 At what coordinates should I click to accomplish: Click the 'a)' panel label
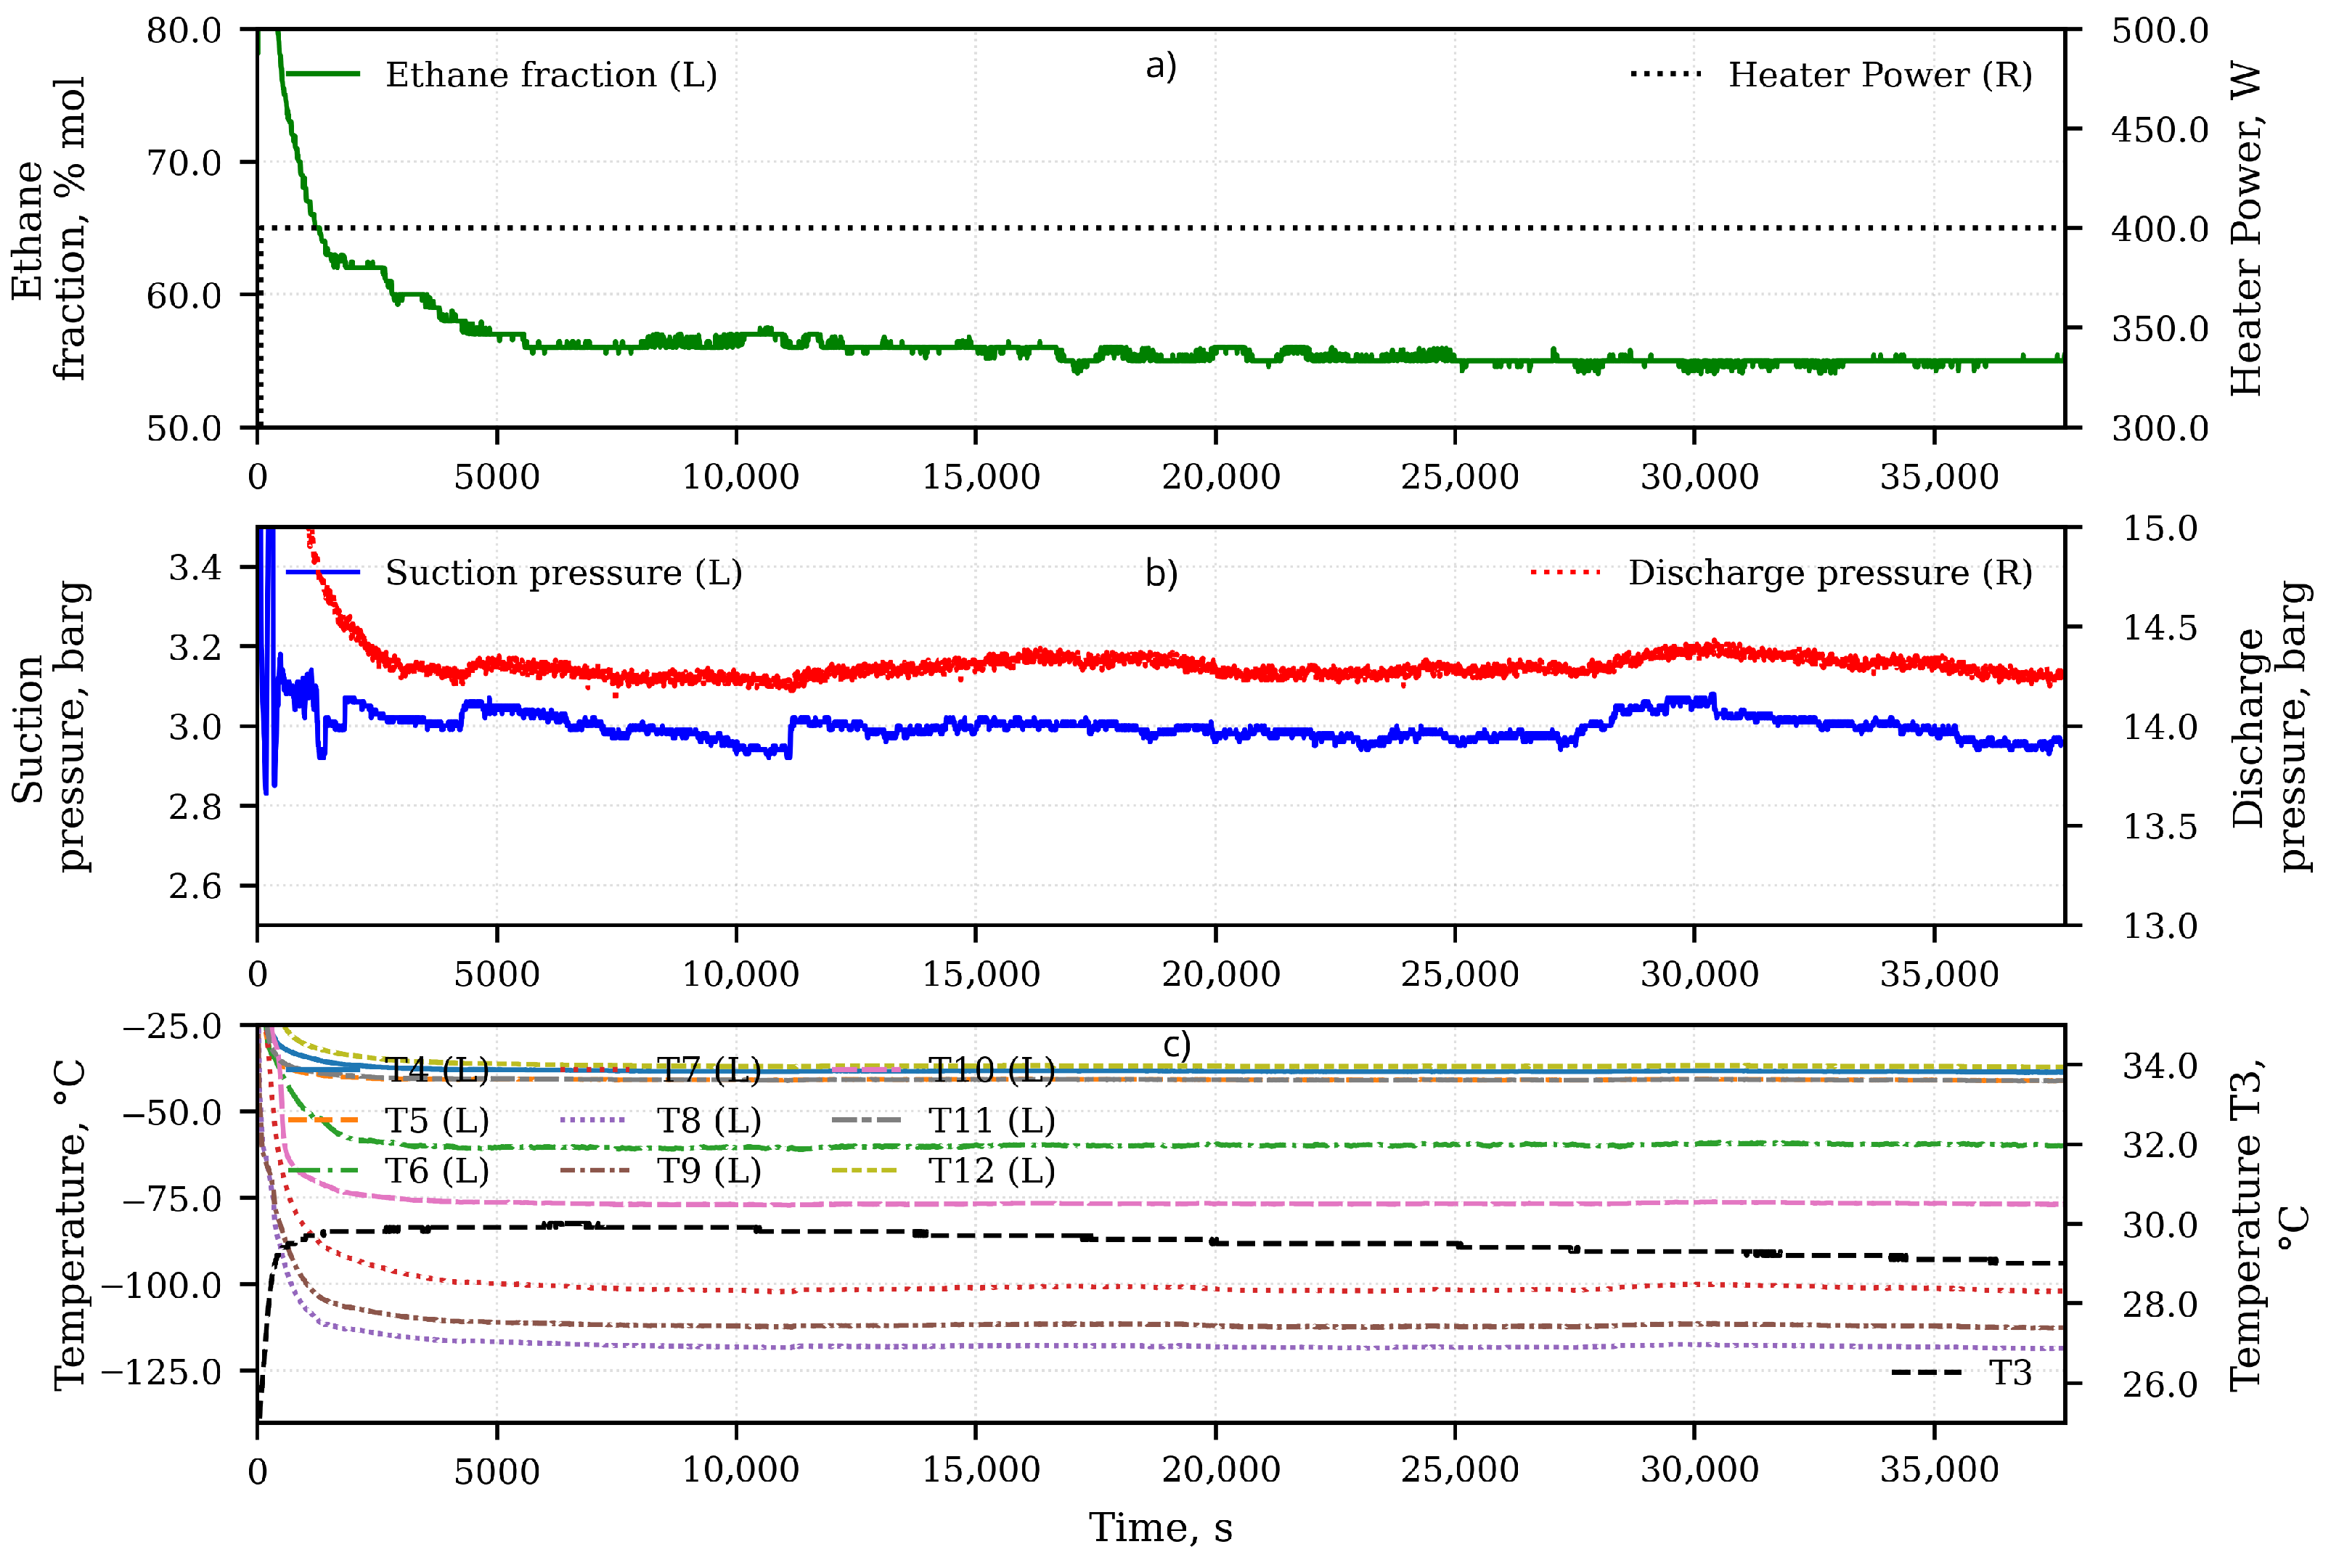click(1161, 66)
